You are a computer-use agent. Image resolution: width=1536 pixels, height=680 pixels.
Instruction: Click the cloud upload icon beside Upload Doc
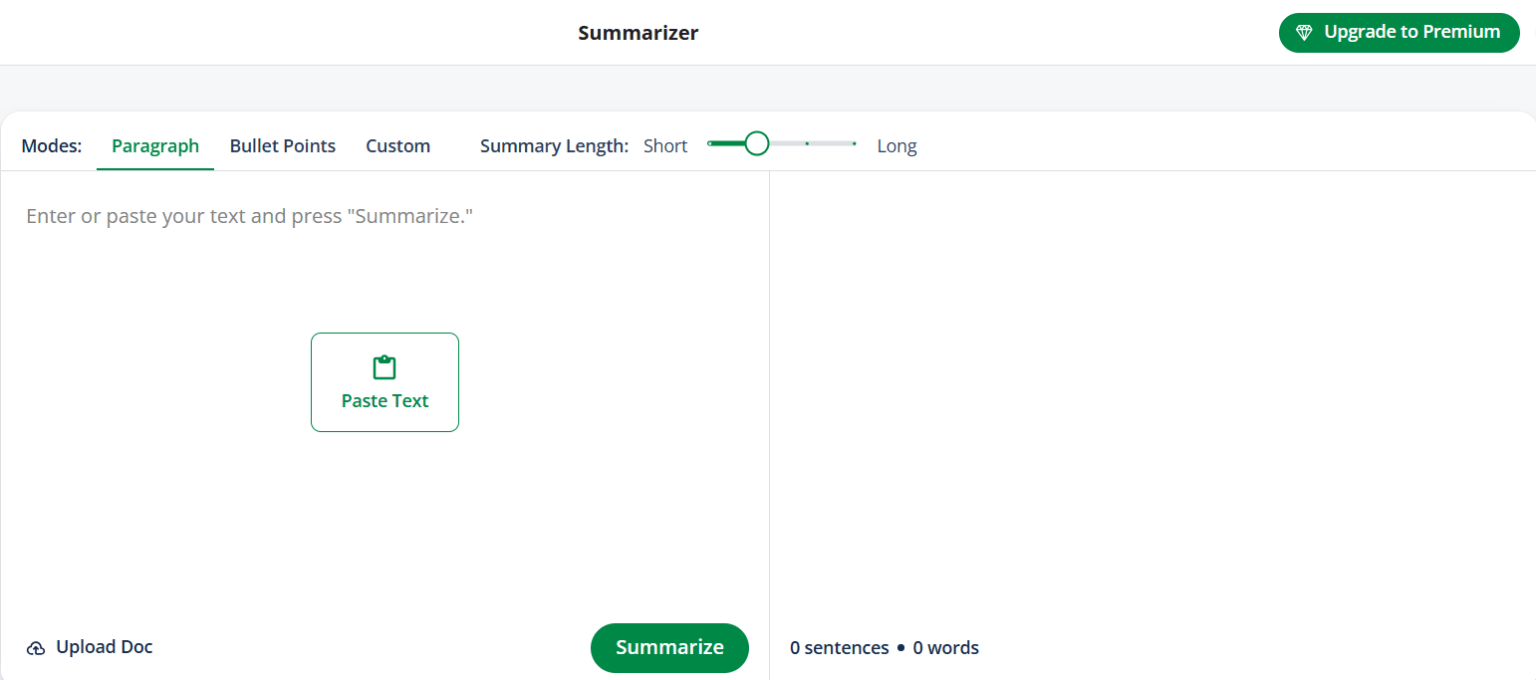37,647
